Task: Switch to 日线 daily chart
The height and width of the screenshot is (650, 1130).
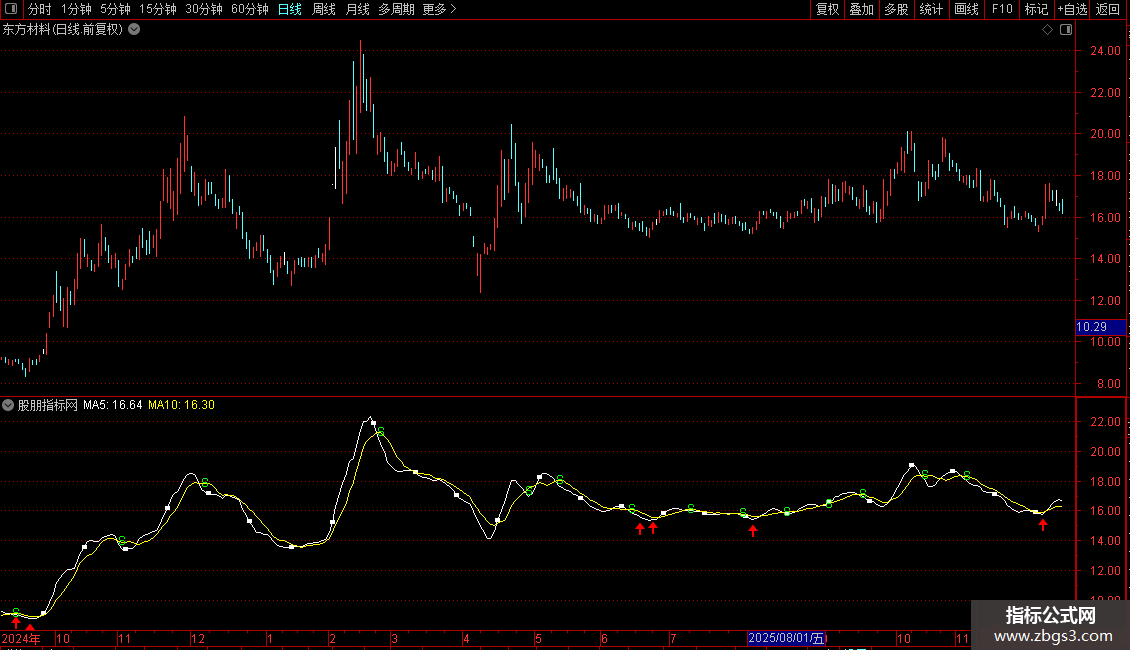Action: tap(290, 9)
